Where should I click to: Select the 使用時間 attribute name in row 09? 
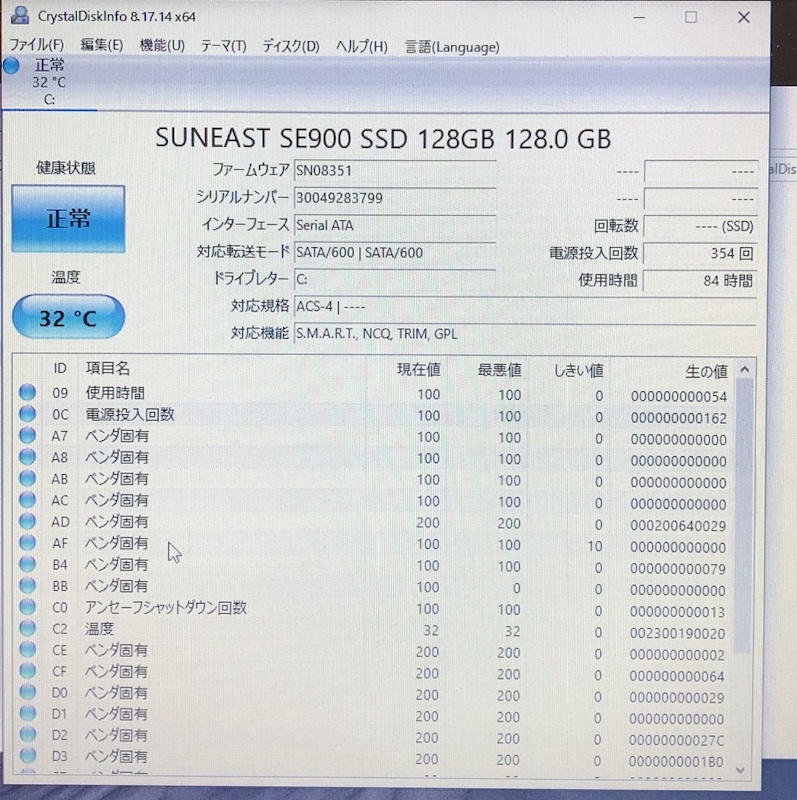(115, 392)
